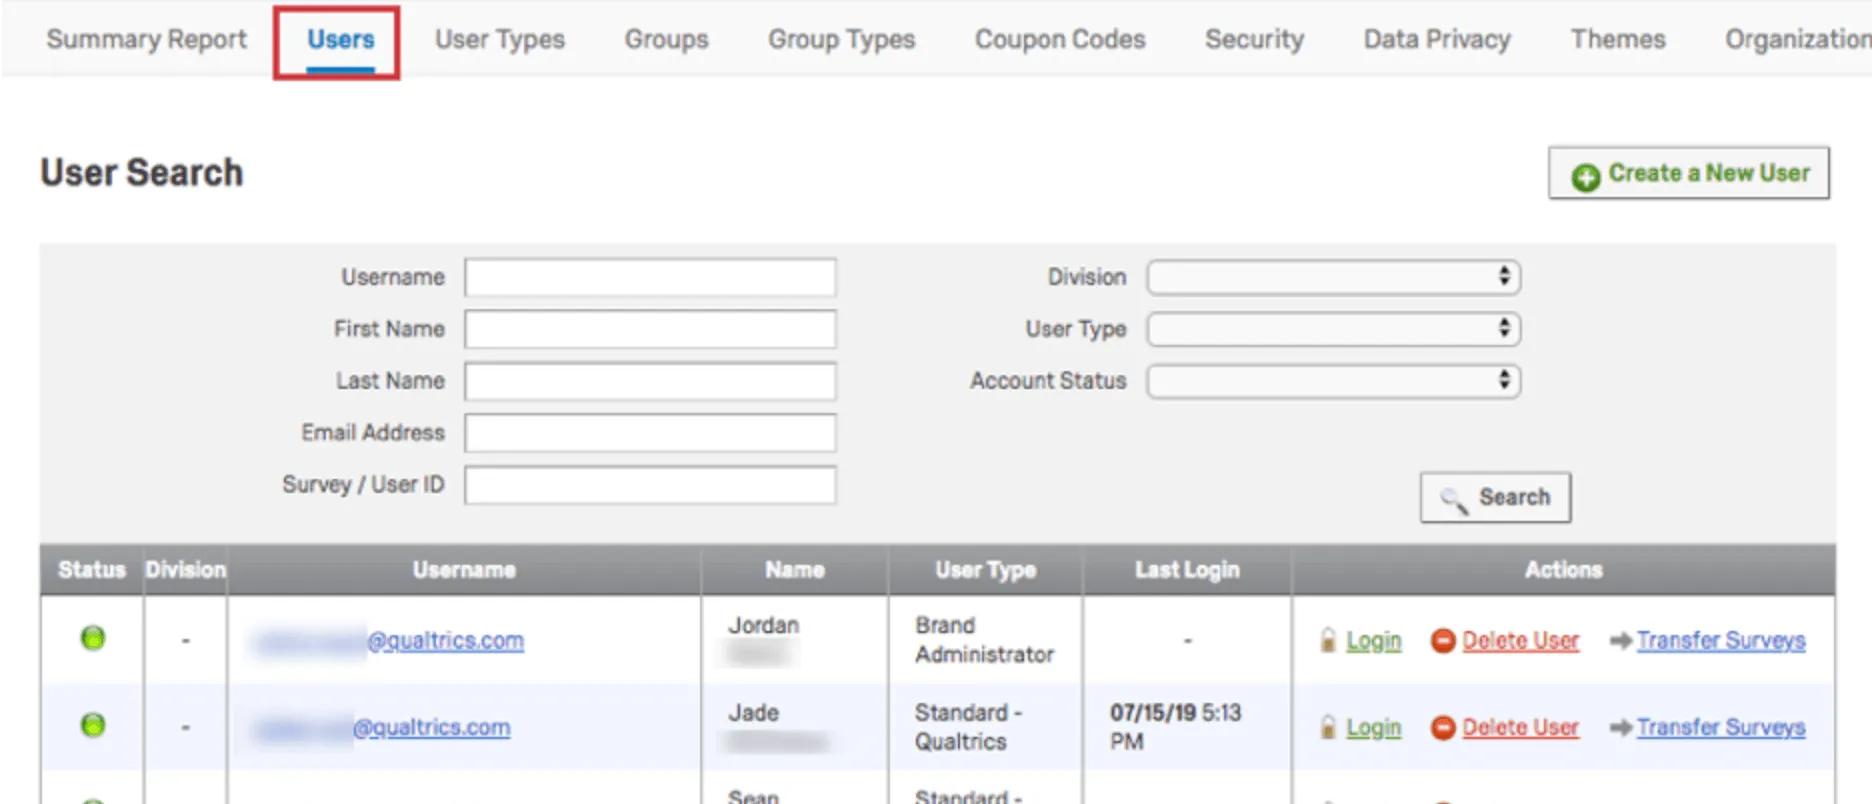
Task: Click the magnifying glass icon on Search button
Action: 1453,499
